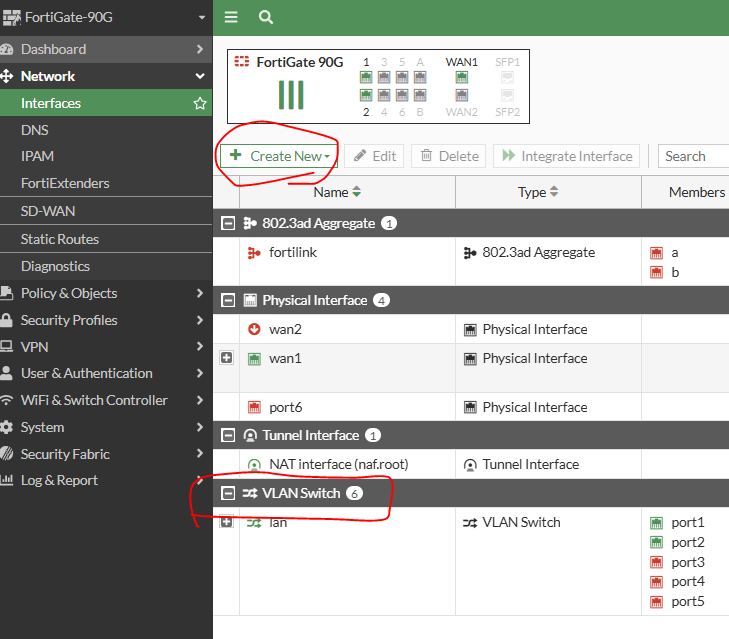Expand User & Authentication menu
The width and height of the screenshot is (729, 639).
[106, 373]
